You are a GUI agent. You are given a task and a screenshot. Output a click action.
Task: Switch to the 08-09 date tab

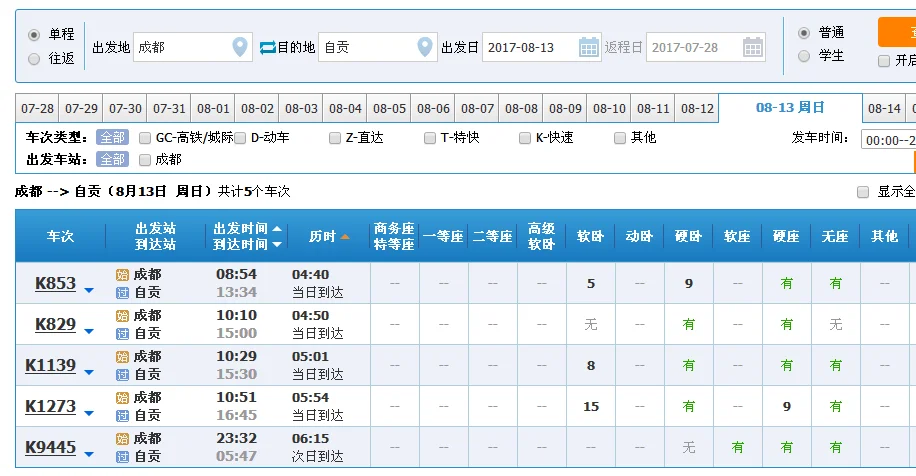coord(565,109)
